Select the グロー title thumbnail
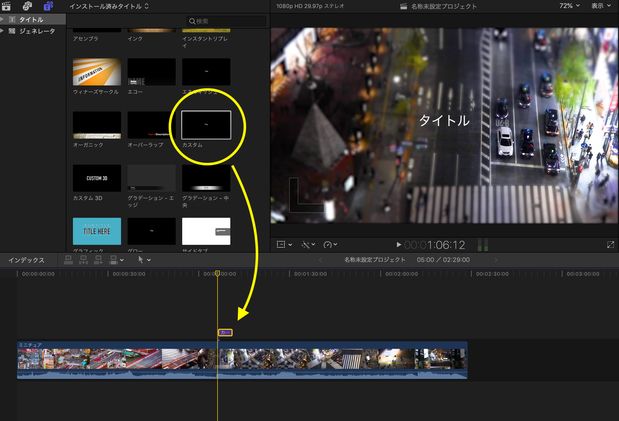Viewport: 619px width, 421px height. tap(152, 231)
